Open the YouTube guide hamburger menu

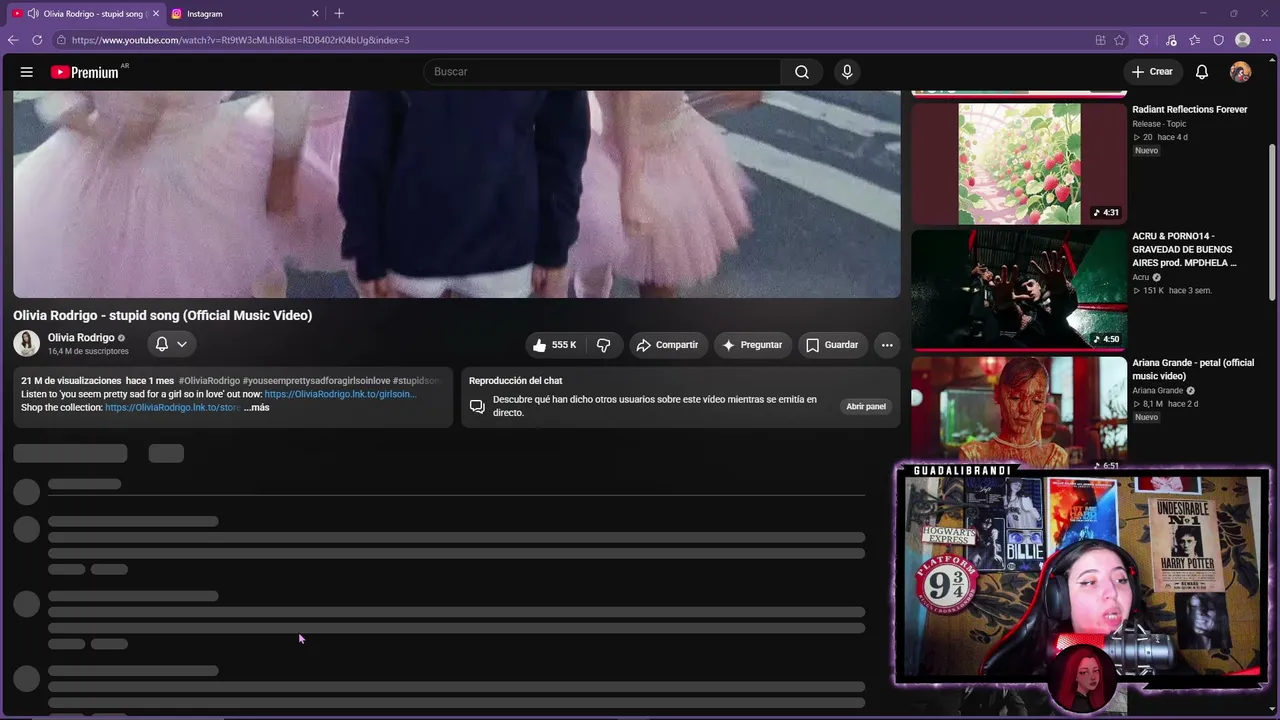coord(27,72)
